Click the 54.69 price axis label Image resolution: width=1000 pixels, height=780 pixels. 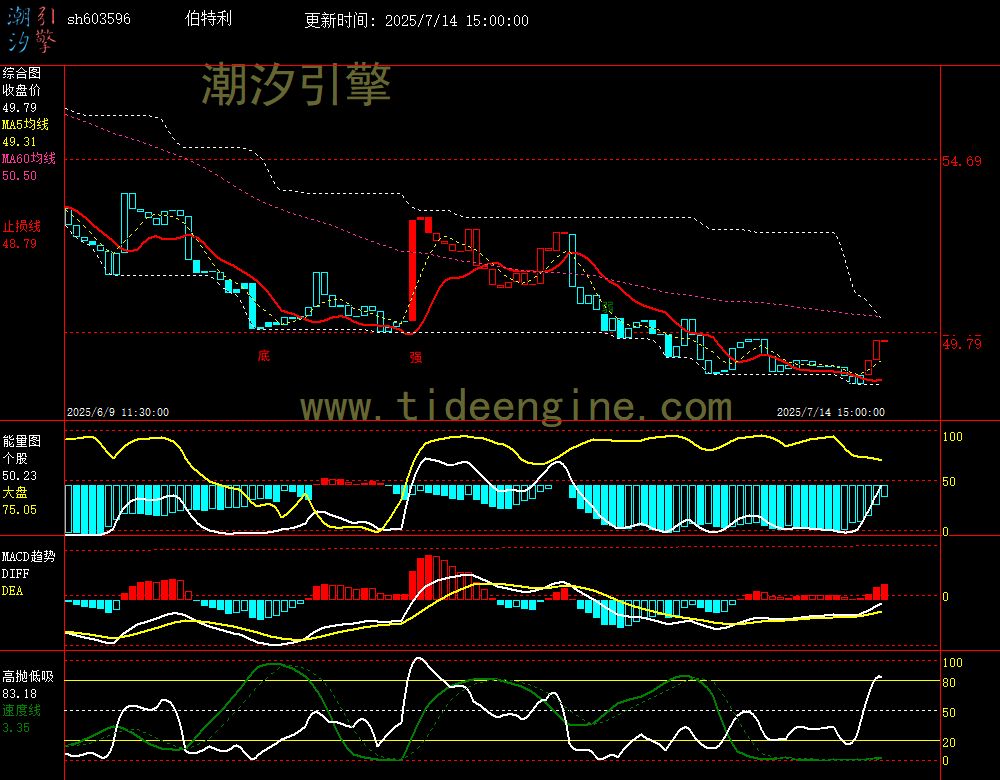point(962,161)
